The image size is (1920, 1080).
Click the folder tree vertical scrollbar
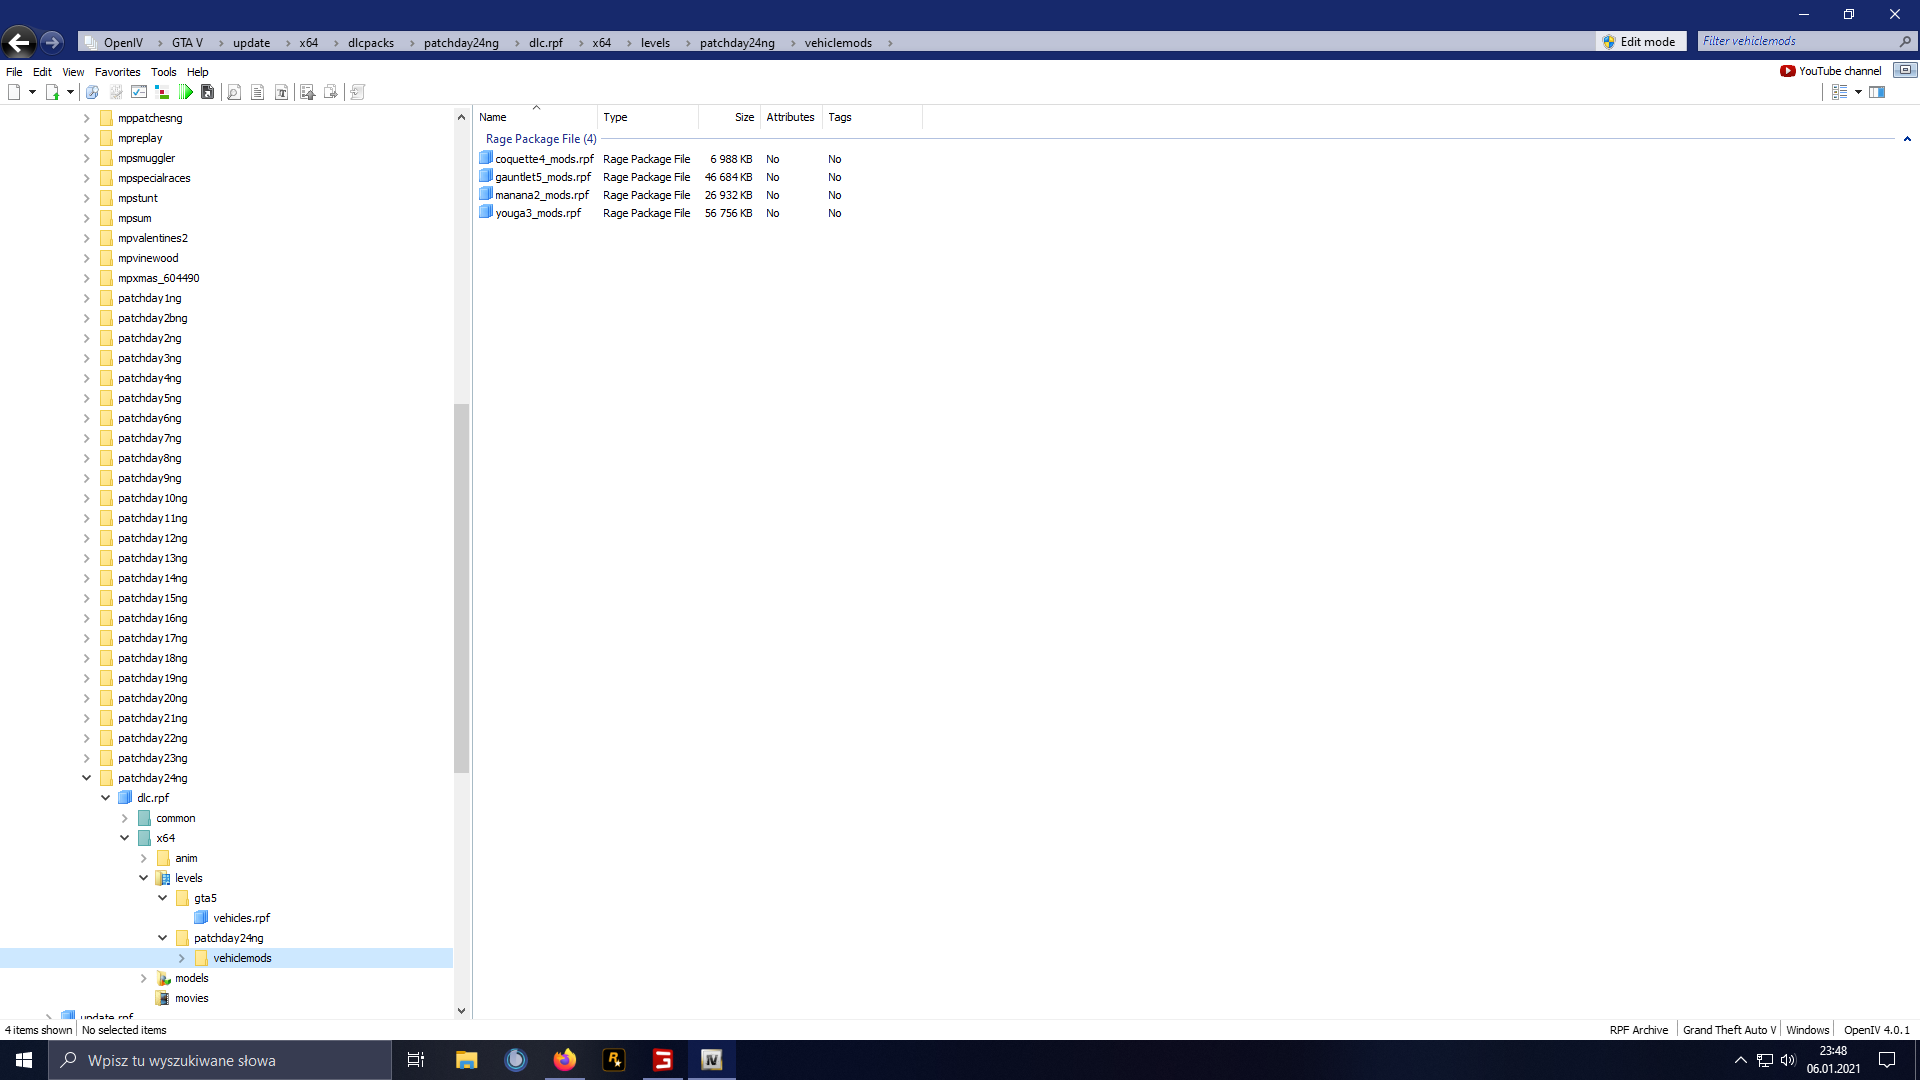pos(461,588)
